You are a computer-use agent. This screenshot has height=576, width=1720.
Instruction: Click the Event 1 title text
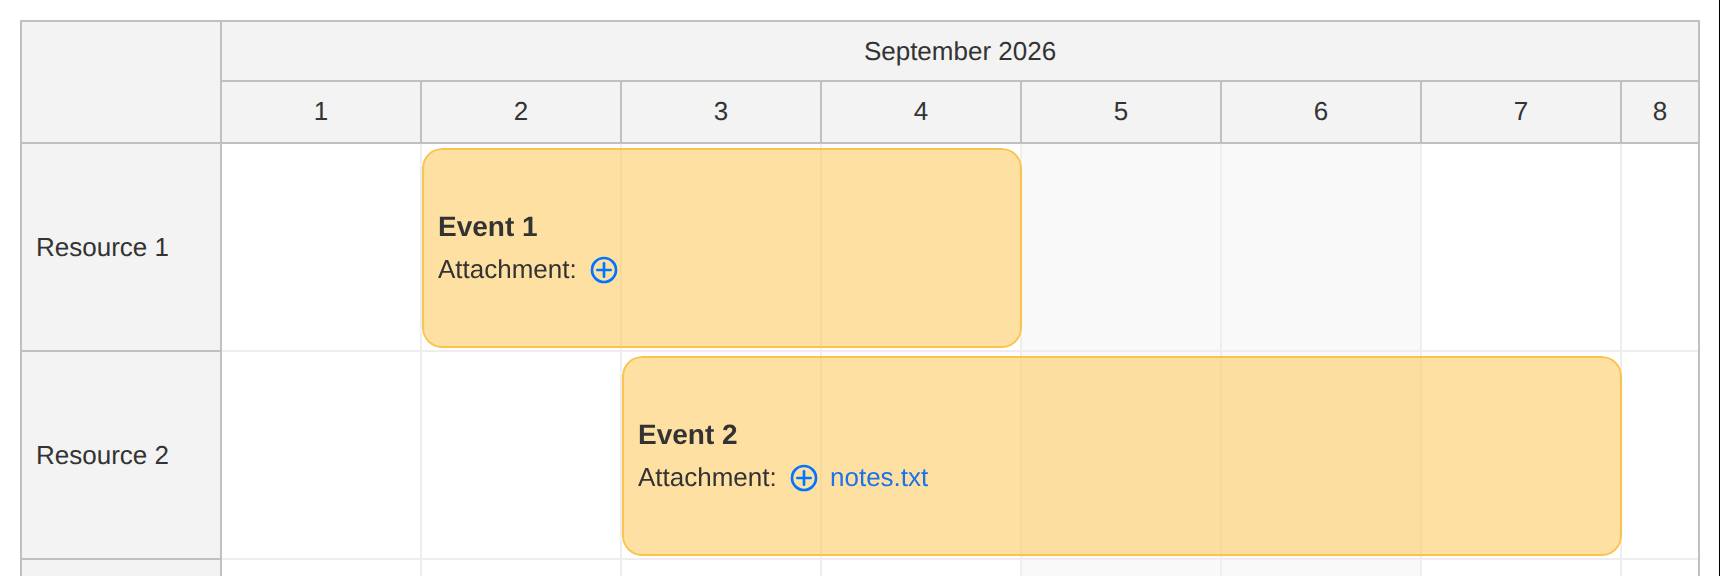(488, 227)
